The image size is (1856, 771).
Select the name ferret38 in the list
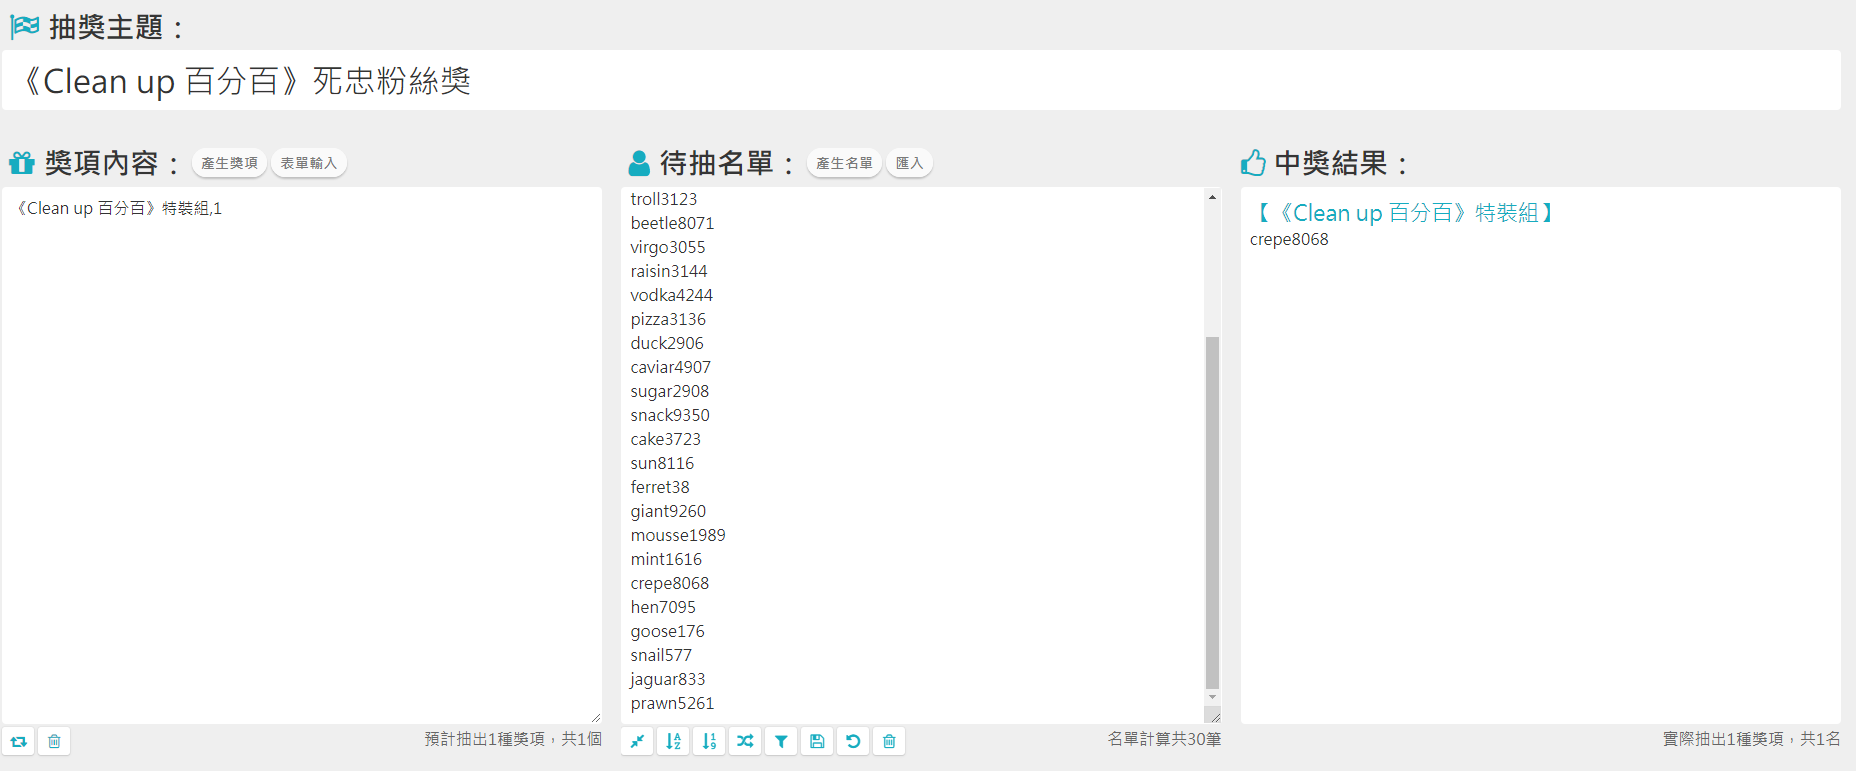(x=660, y=487)
